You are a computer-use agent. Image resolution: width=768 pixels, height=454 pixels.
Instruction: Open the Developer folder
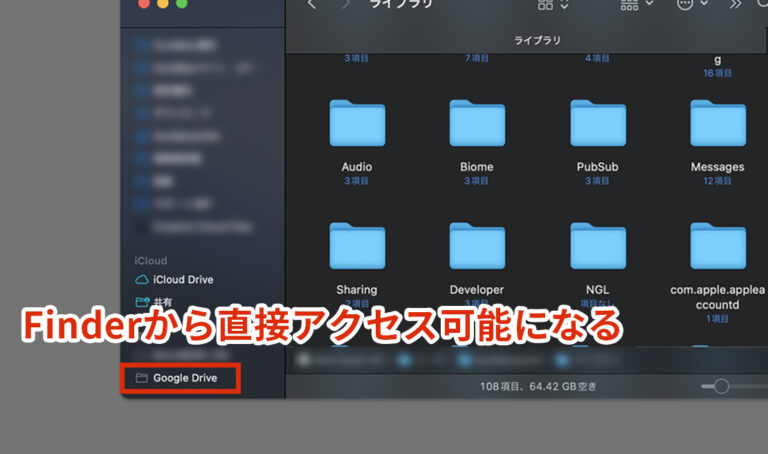[x=477, y=246]
